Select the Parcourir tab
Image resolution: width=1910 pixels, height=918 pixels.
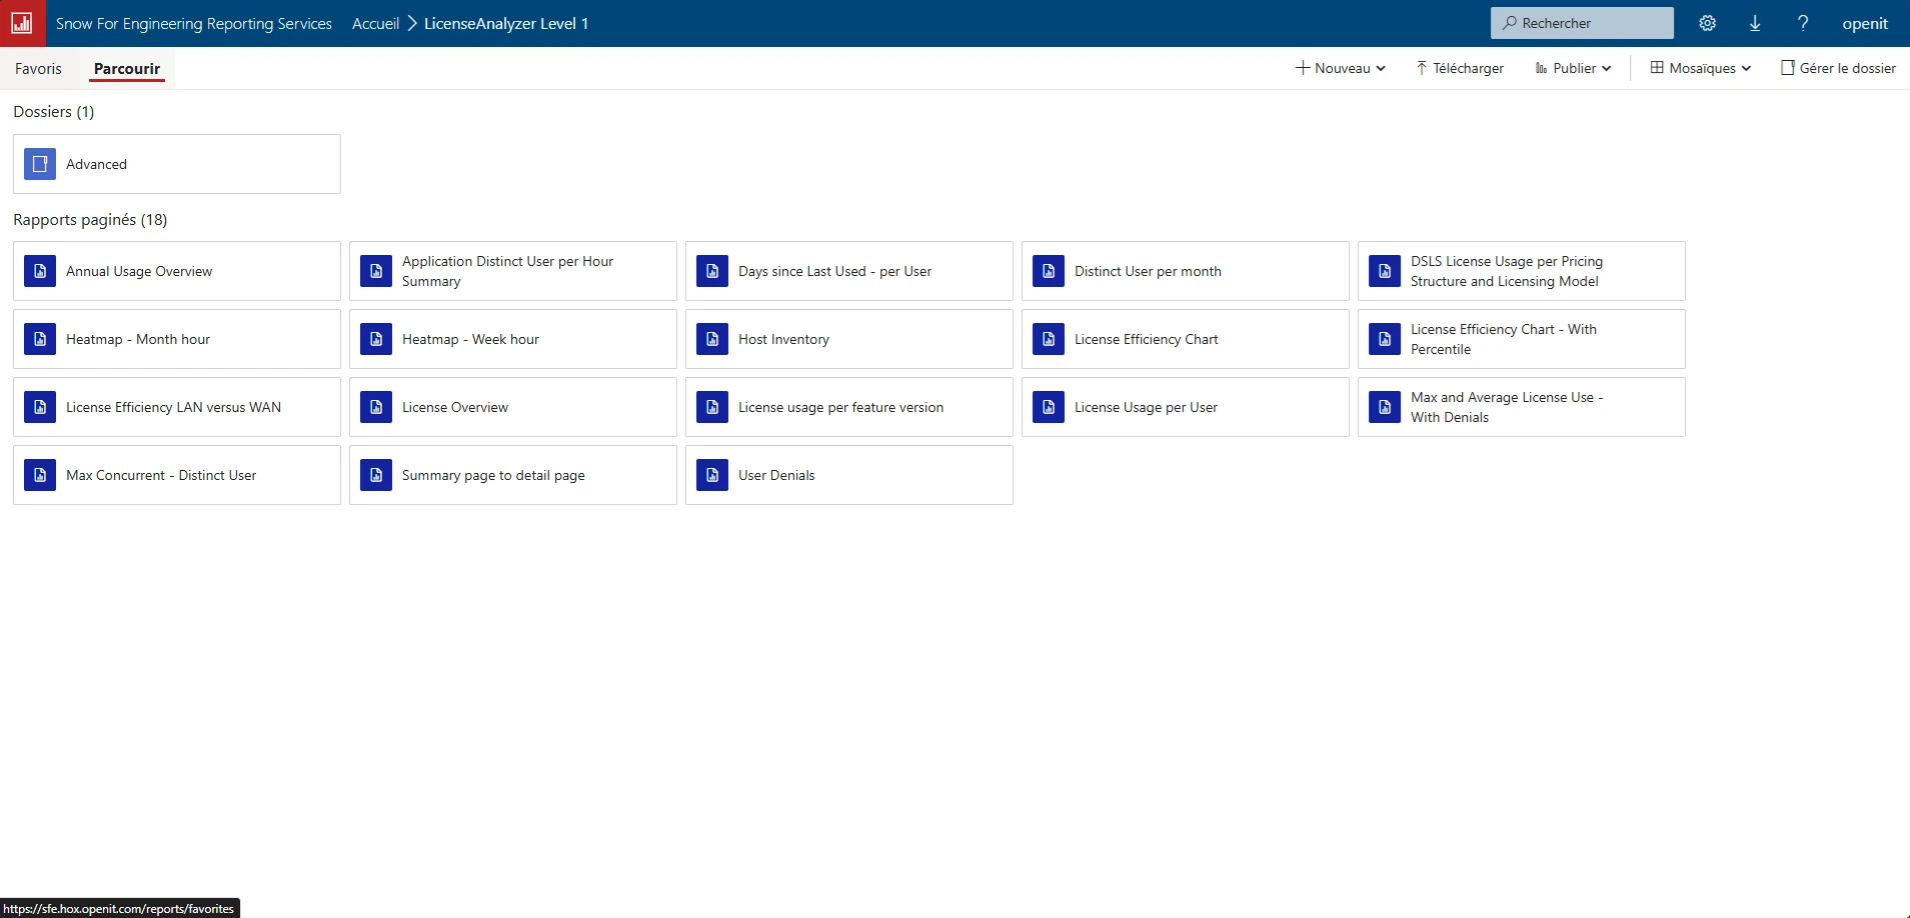[x=127, y=68]
